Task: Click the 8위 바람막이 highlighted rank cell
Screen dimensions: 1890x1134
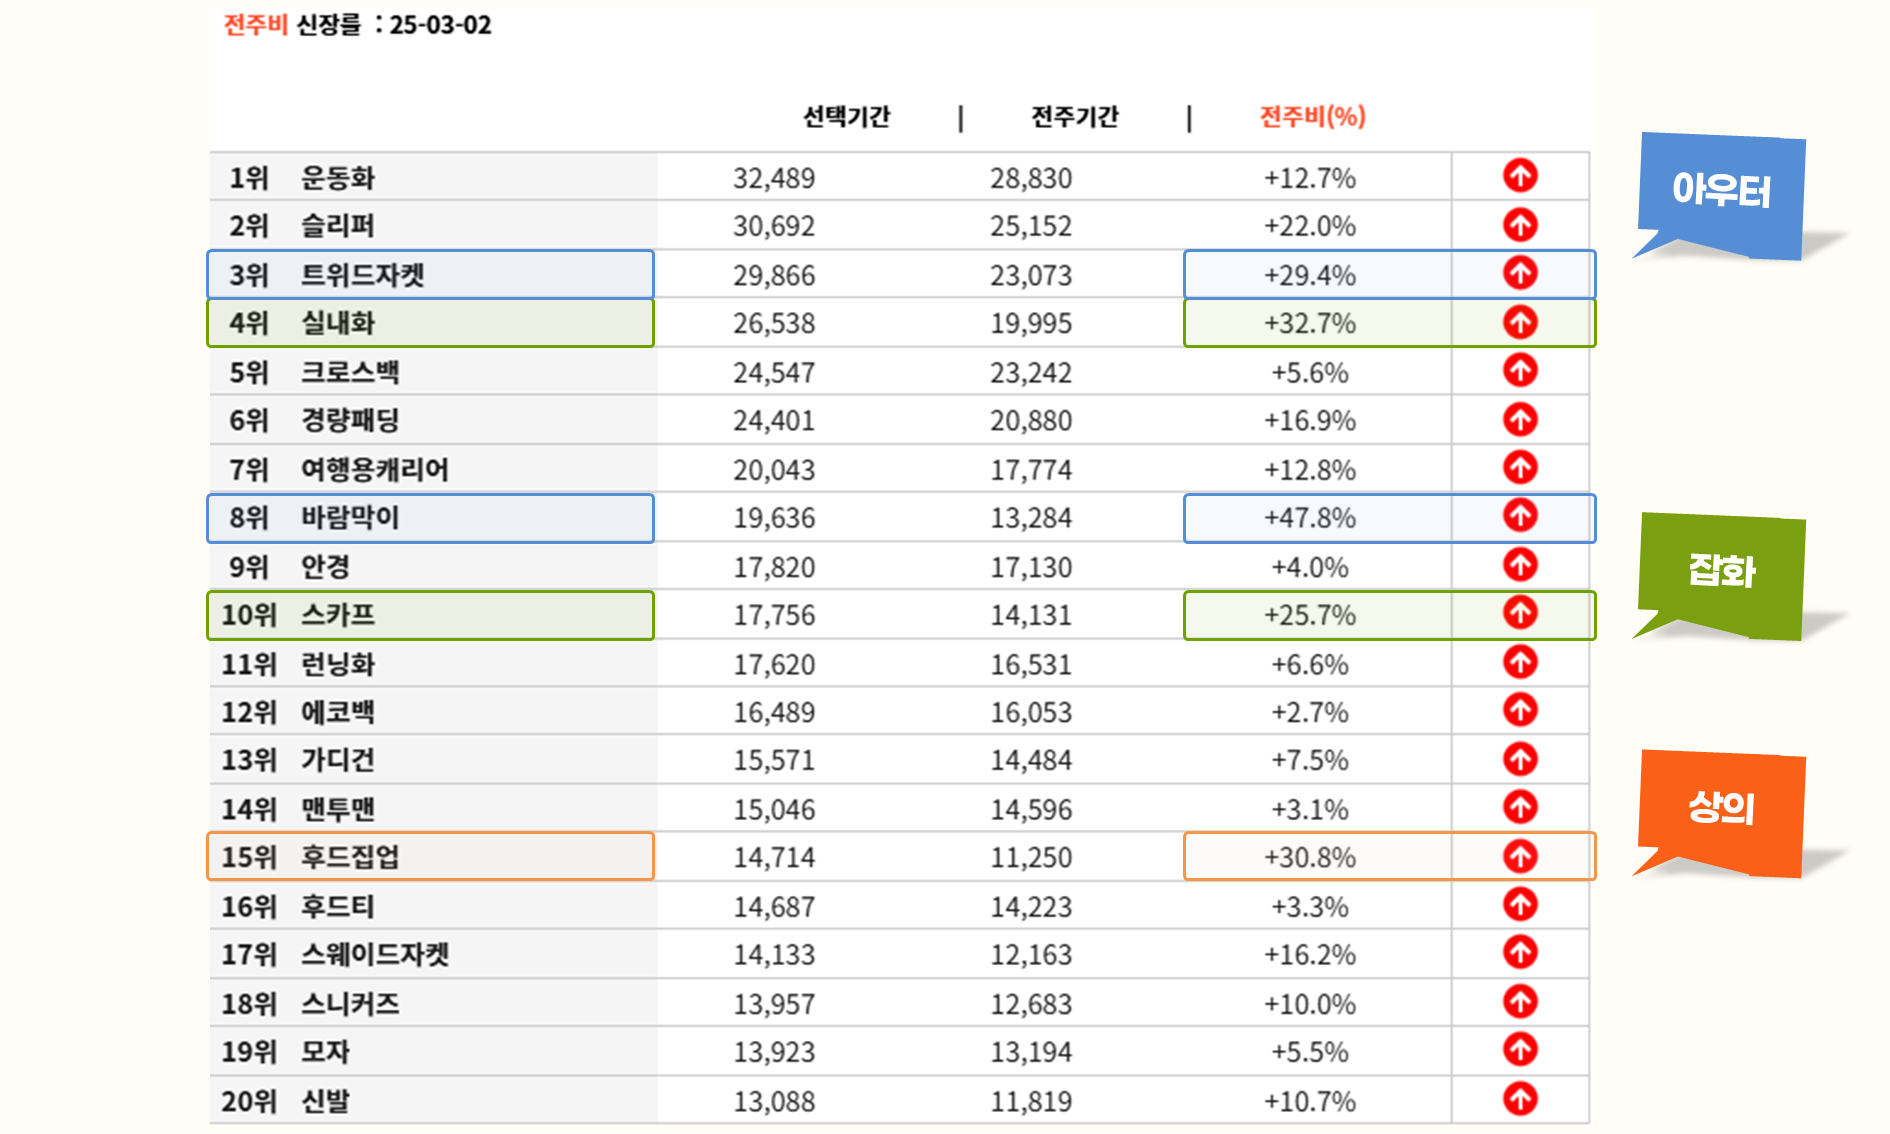Action: [x=430, y=518]
